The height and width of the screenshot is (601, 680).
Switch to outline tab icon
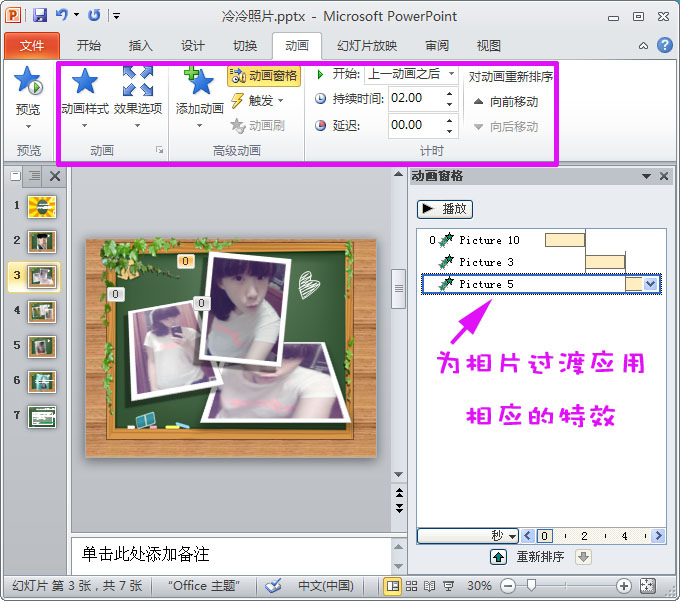[34, 176]
